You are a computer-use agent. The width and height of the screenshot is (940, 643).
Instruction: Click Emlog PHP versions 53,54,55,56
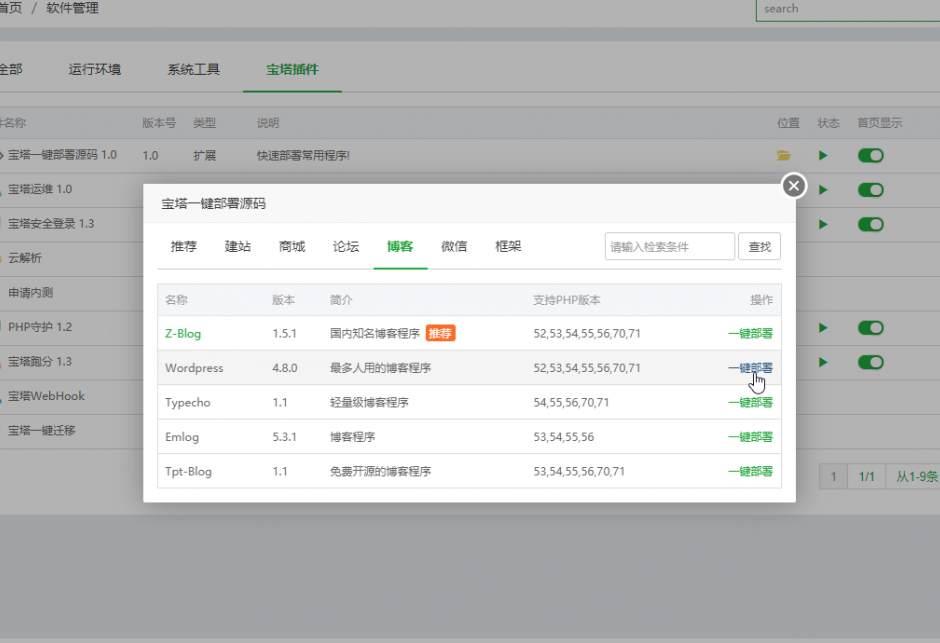pyautogui.click(x=564, y=437)
